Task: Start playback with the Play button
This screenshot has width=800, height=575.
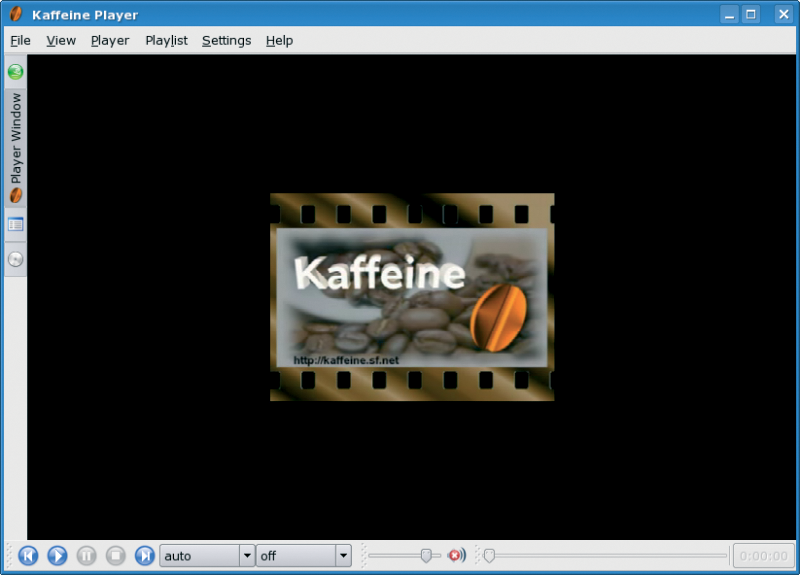Action: [x=57, y=556]
